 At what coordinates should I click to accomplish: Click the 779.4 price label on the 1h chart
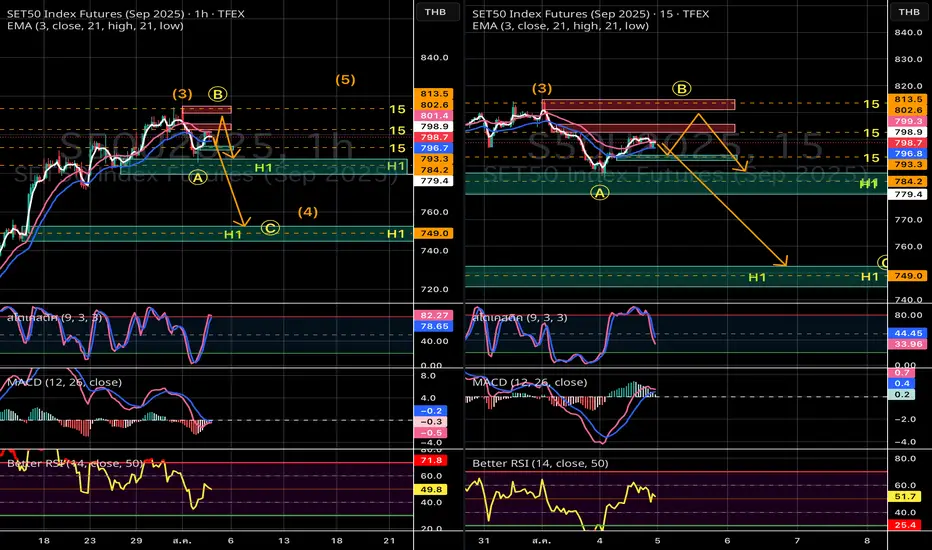pos(433,180)
